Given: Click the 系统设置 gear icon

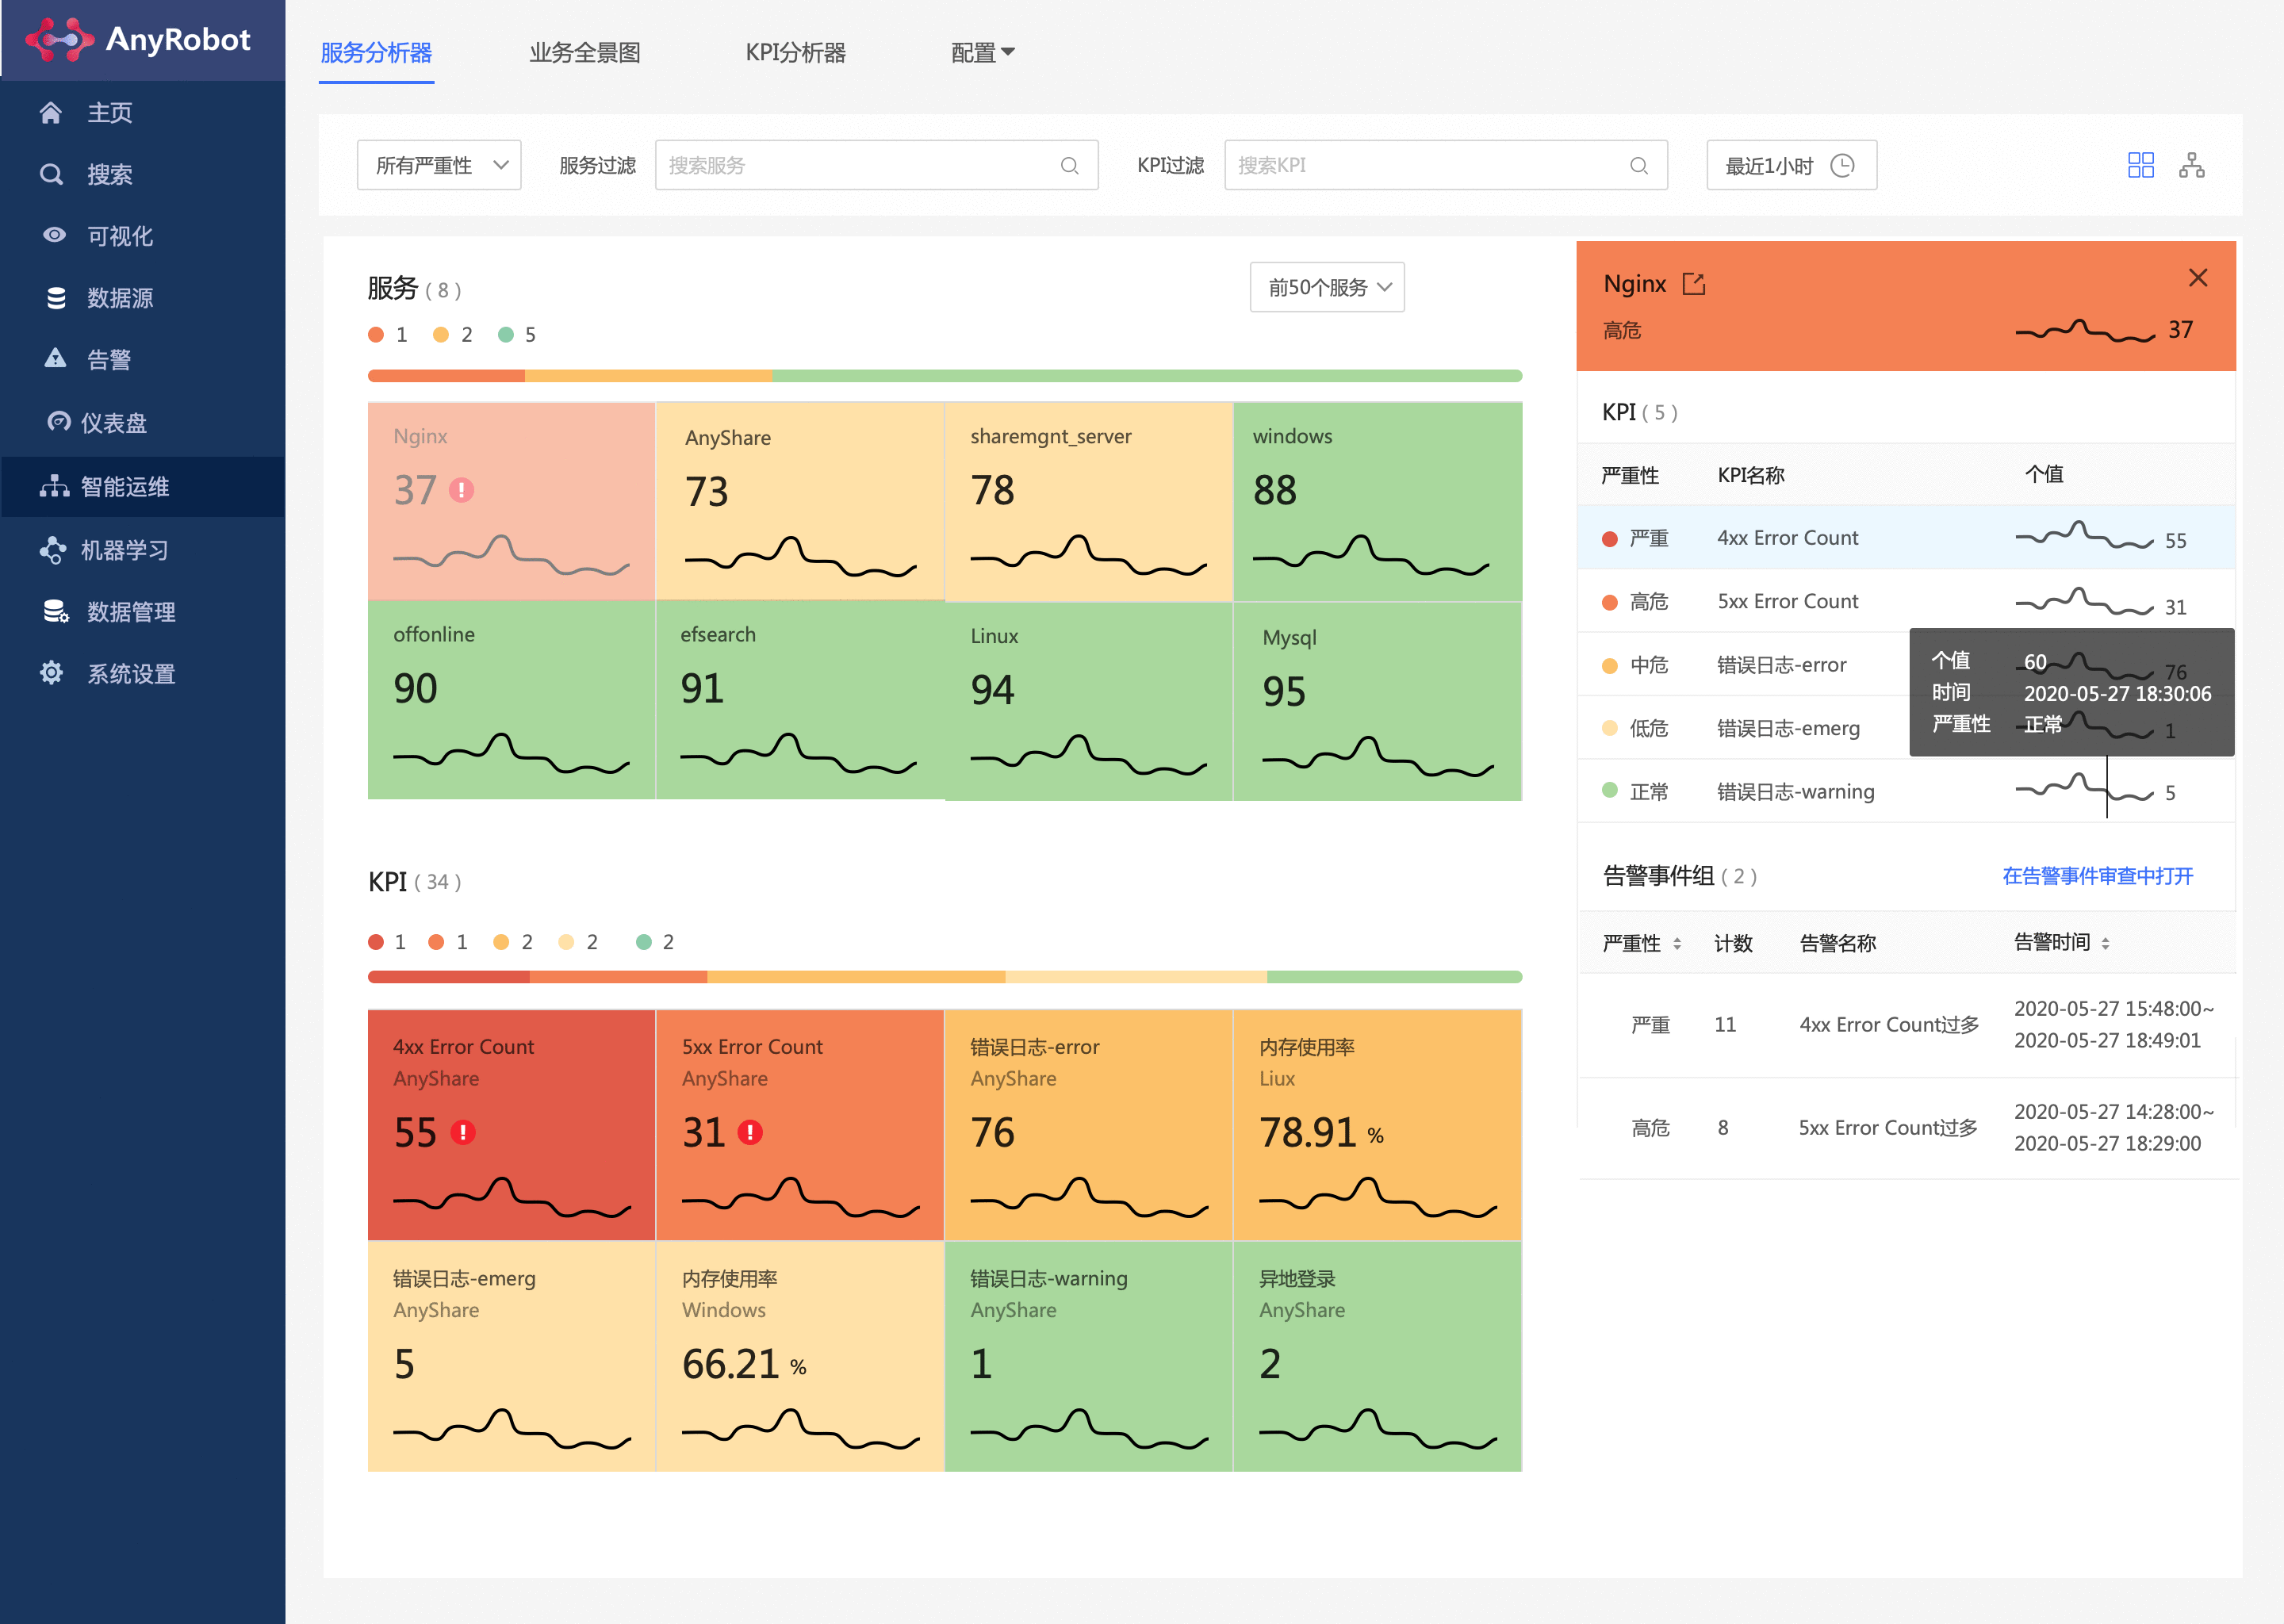Looking at the screenshot, I should [x=51, y=673].
